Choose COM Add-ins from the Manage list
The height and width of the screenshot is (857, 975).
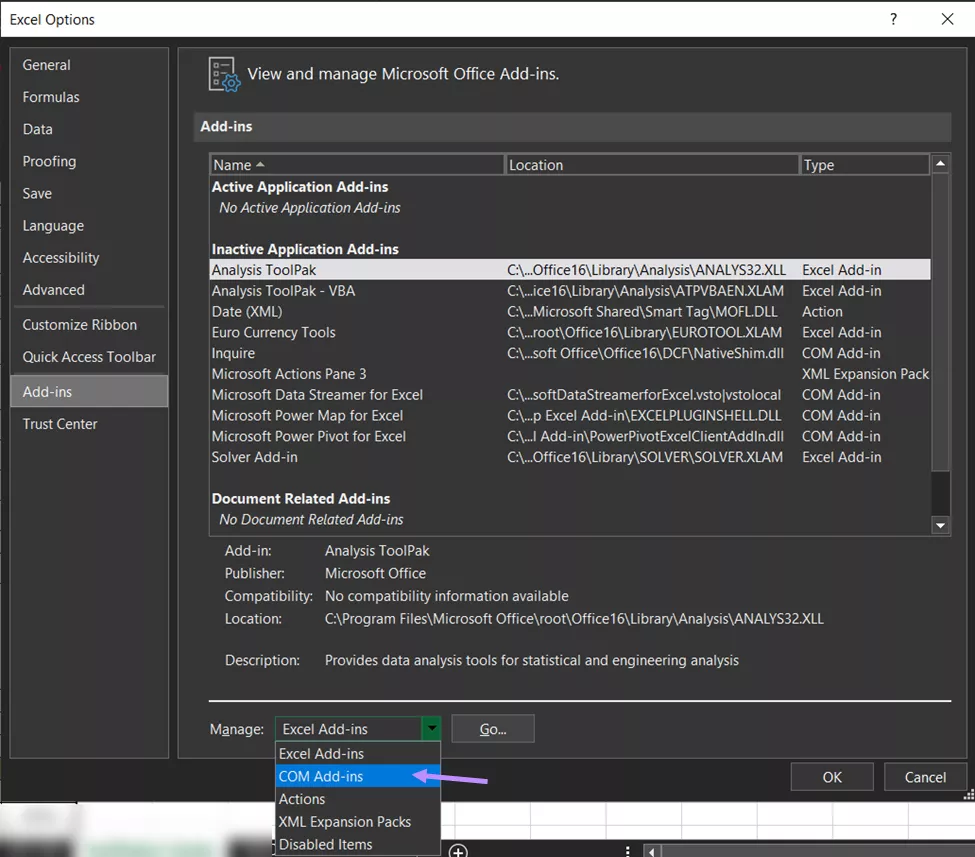point(321,776)
